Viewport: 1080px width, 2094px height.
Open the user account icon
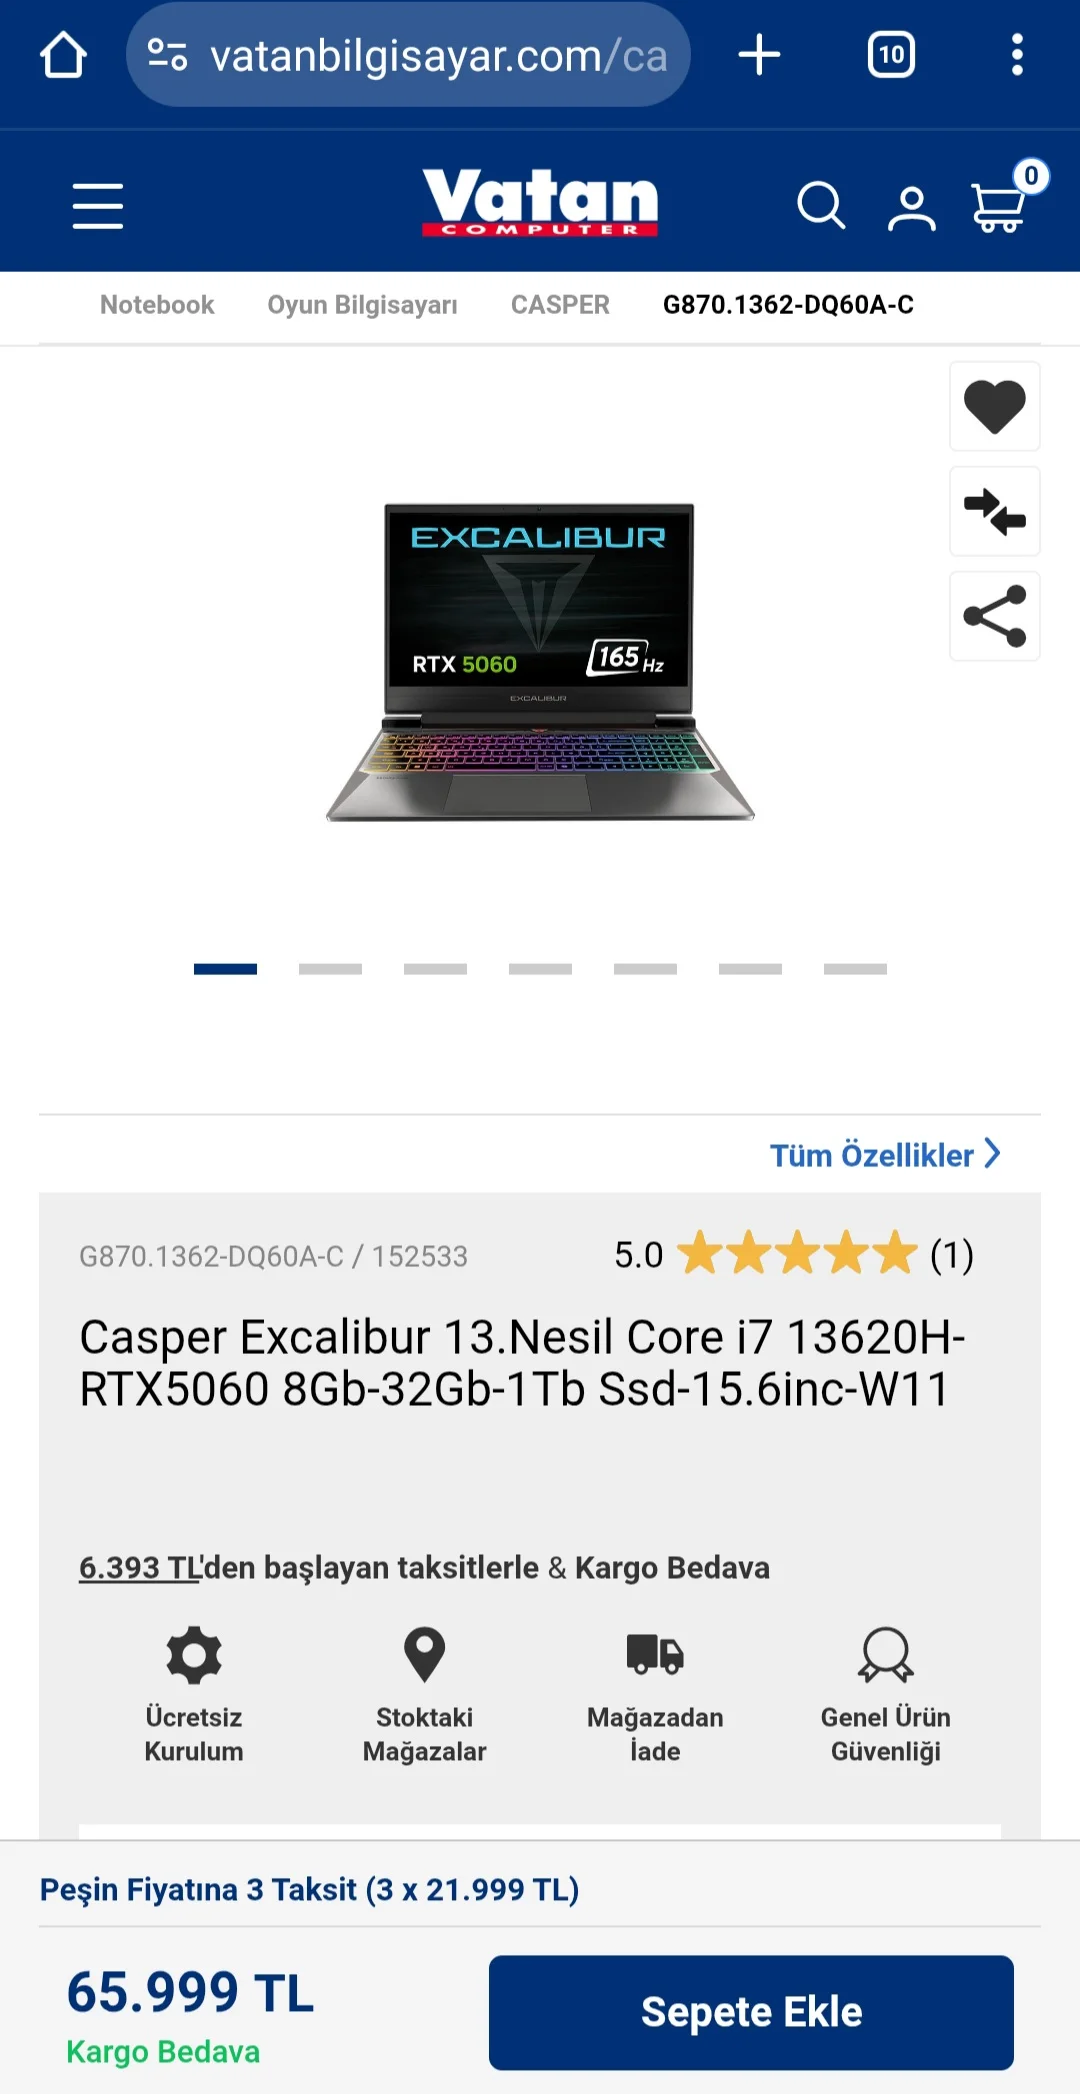[x=912, y=208]
